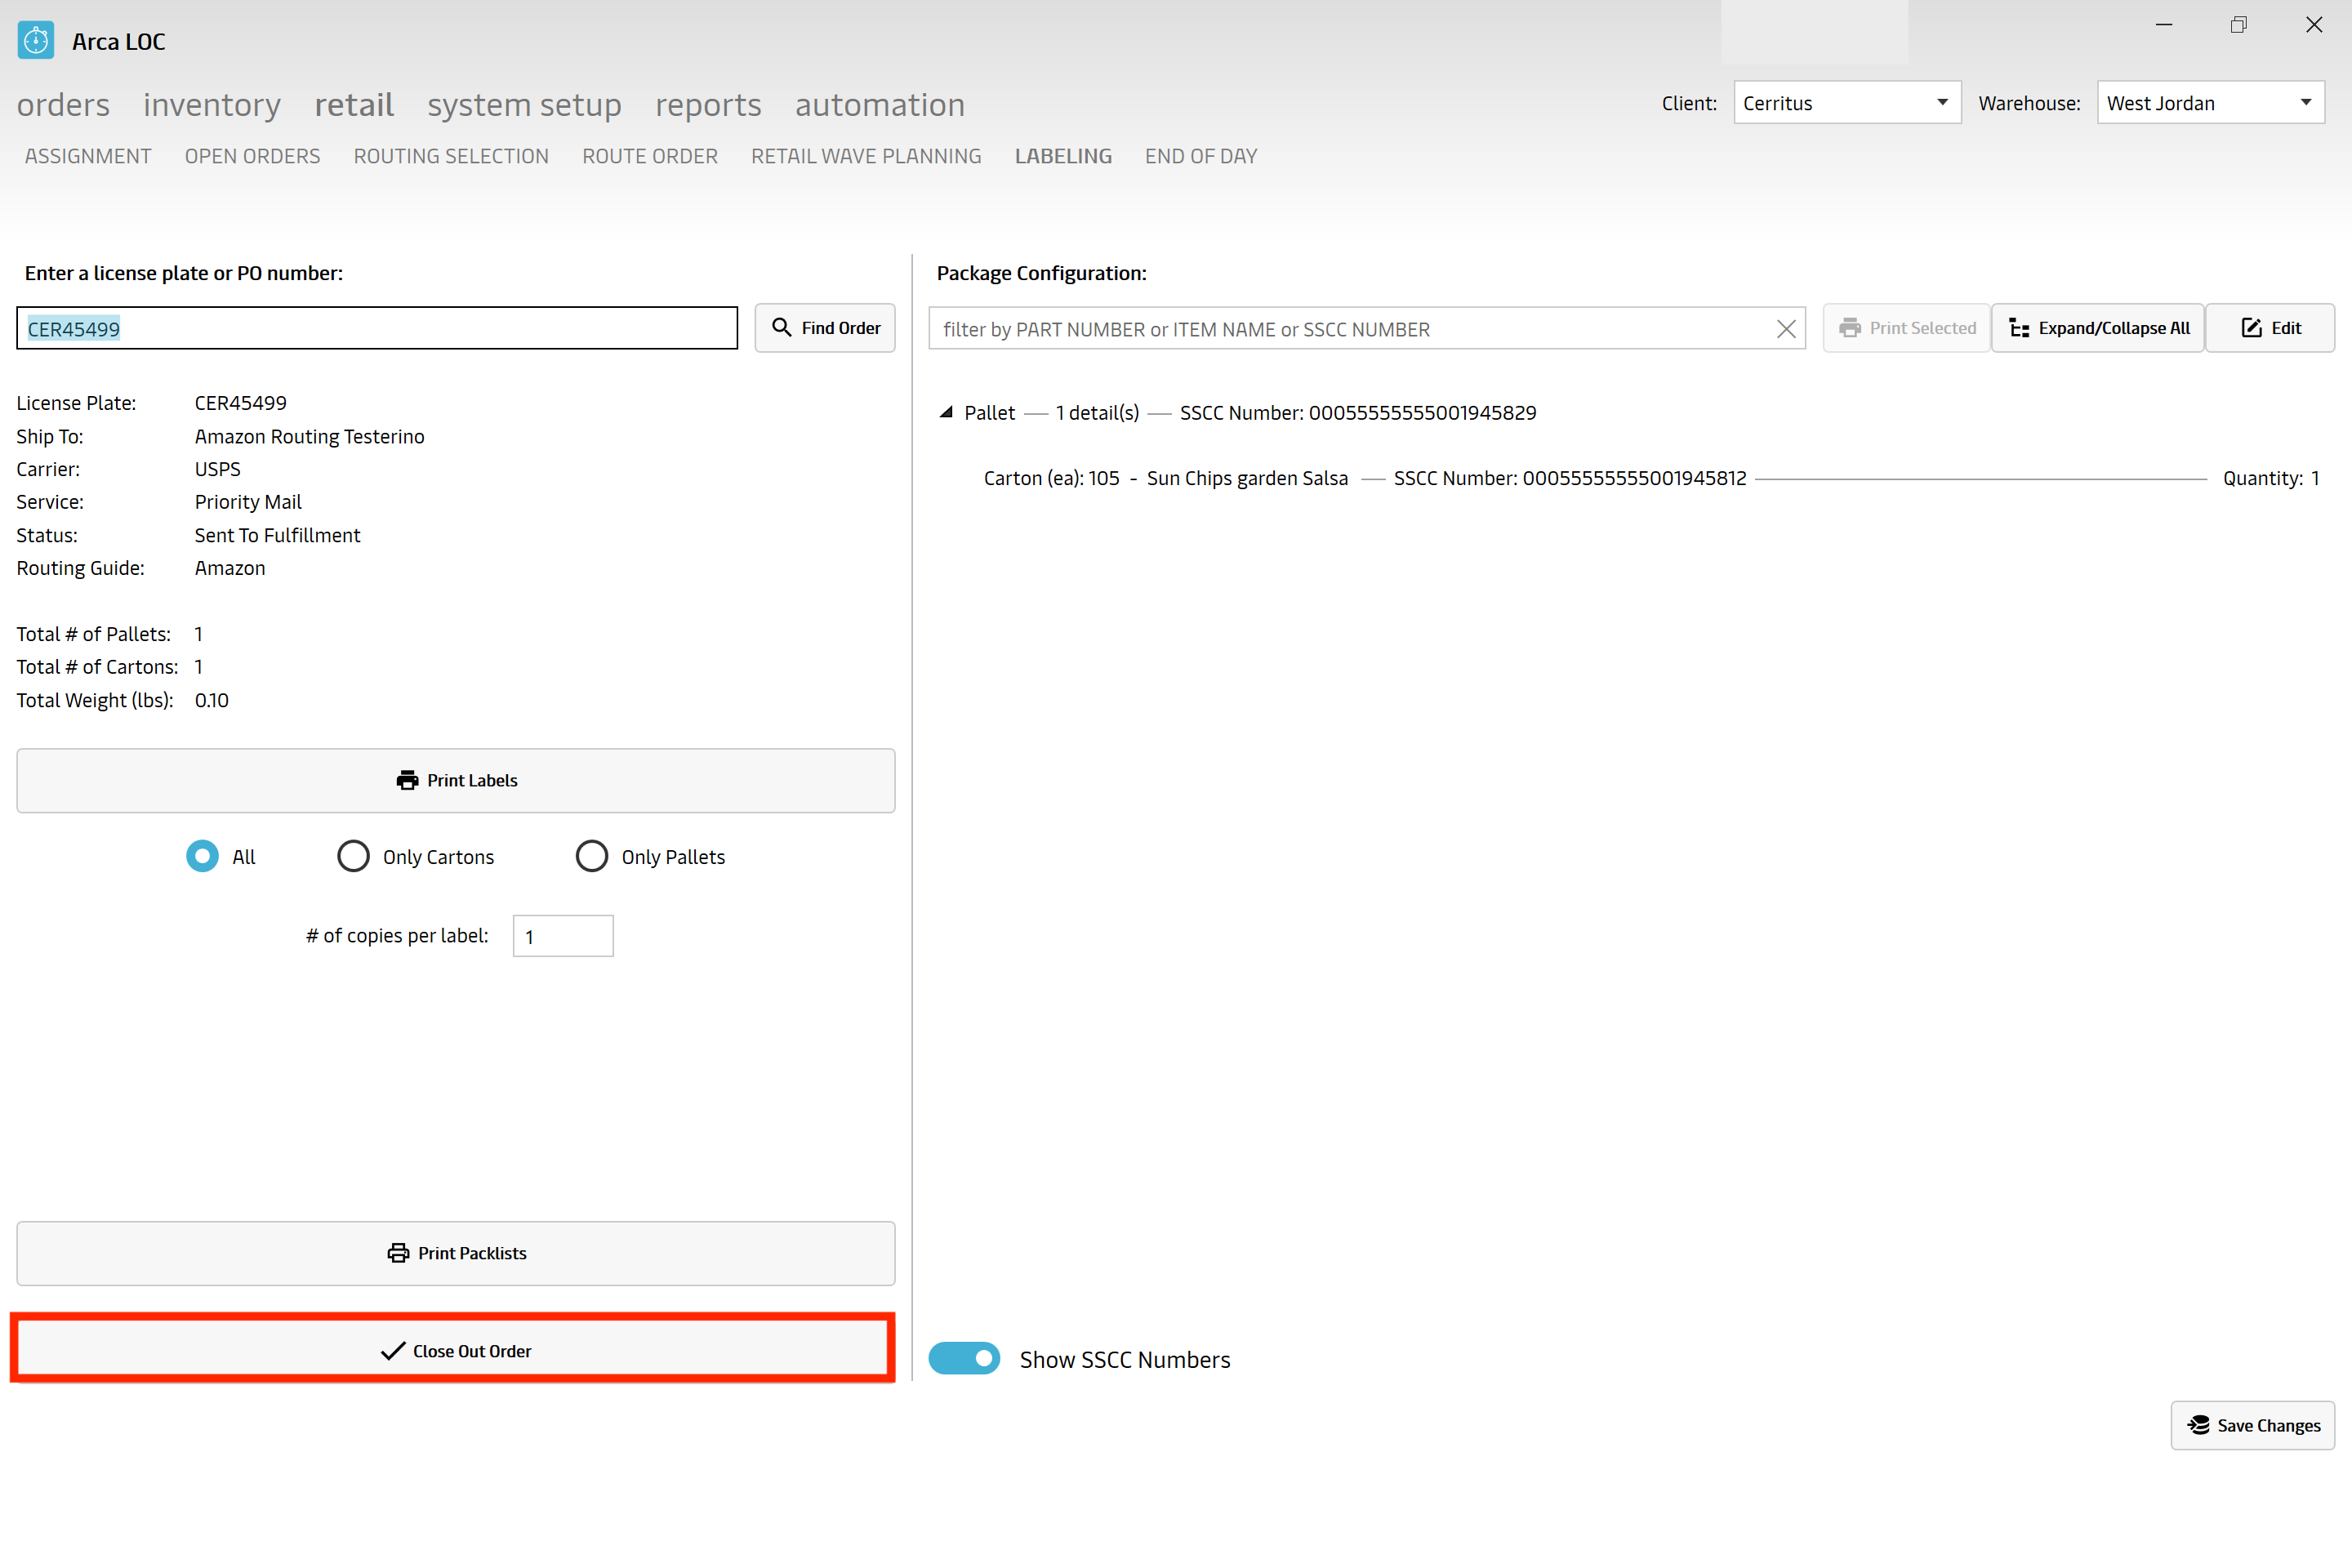Click the magnifier icon in Find Order
Screen dimensions: 2352x1568
(782, 328)
